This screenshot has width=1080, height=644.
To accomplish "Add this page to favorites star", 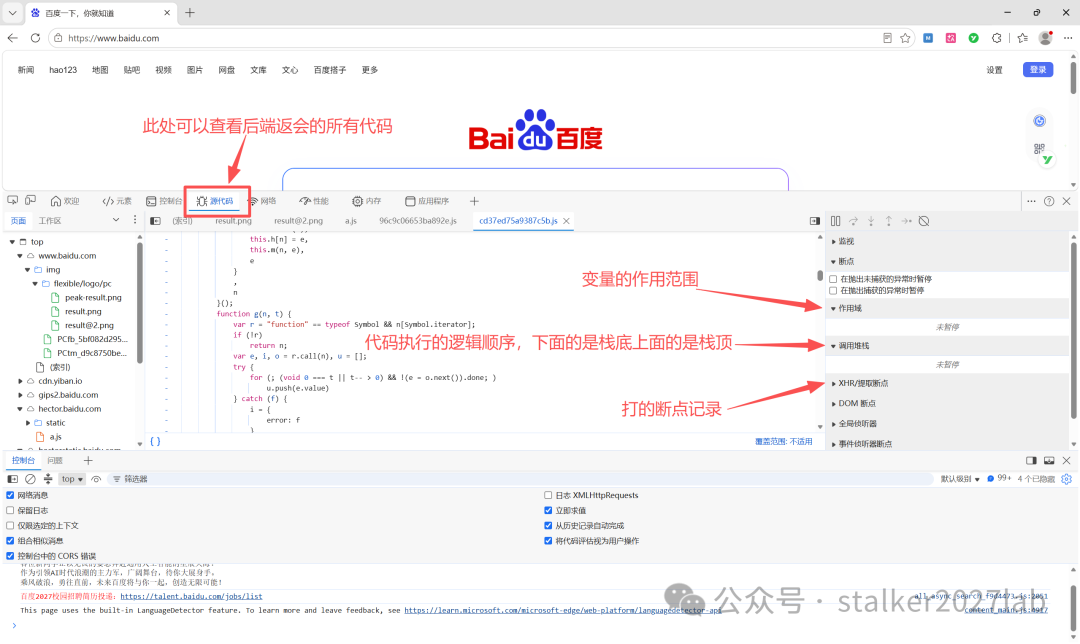I will (906, 38).
